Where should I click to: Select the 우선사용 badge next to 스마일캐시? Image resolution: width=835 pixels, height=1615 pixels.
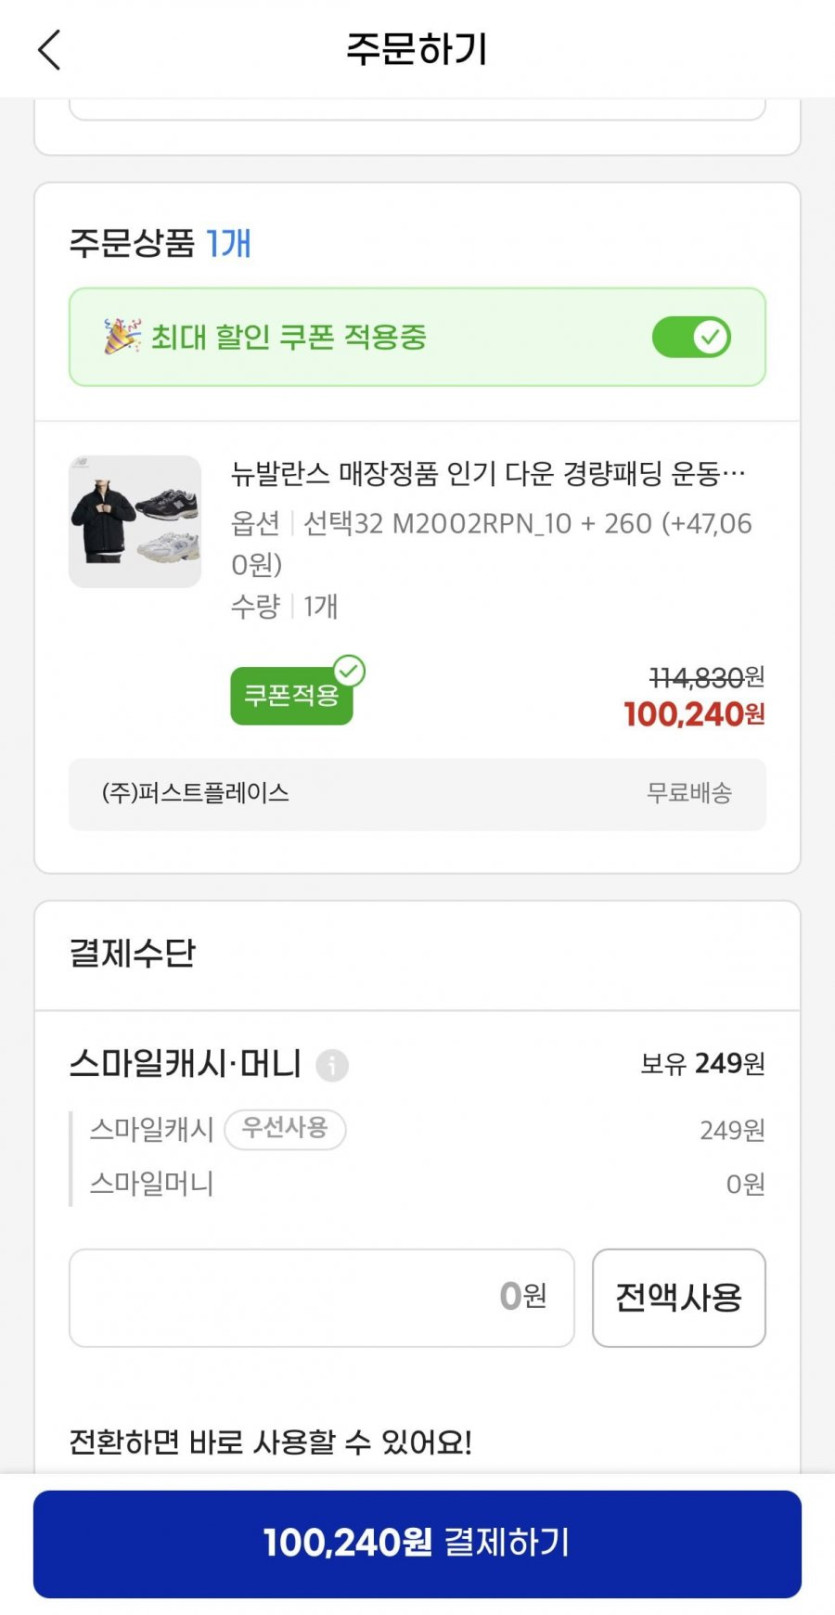(285, 1129)
